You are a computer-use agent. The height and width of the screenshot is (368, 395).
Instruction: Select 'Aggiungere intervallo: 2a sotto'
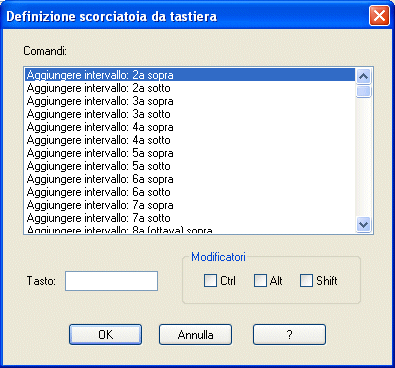[190, 88]
